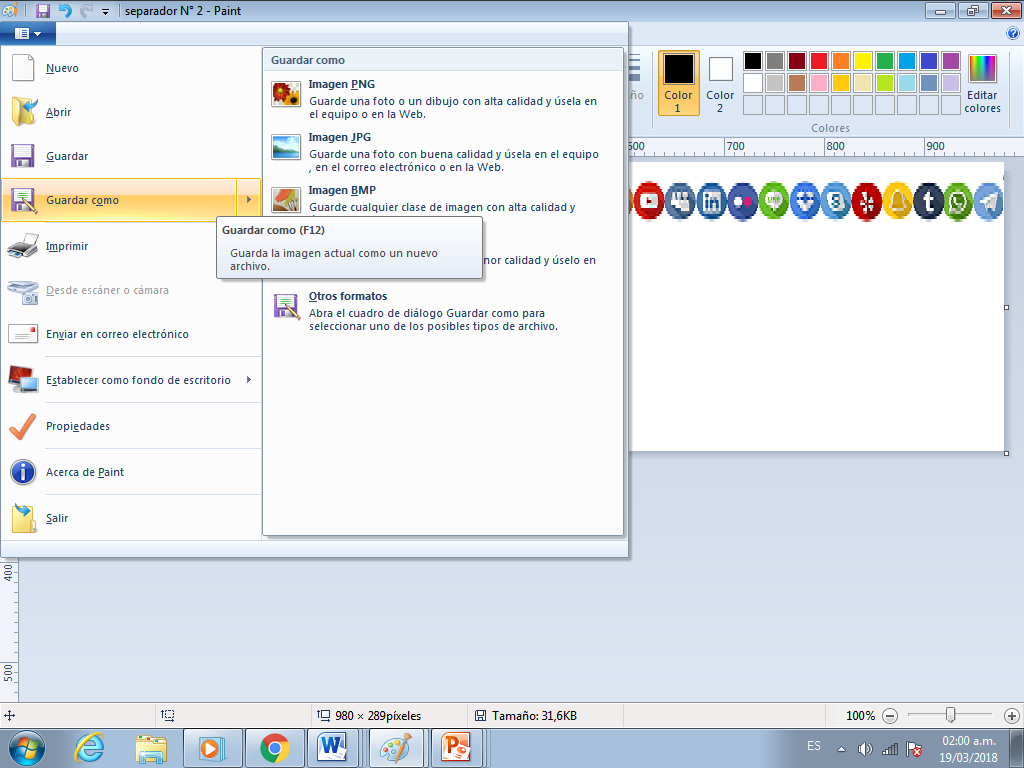Save as Imagen PNG

(443, 99)
